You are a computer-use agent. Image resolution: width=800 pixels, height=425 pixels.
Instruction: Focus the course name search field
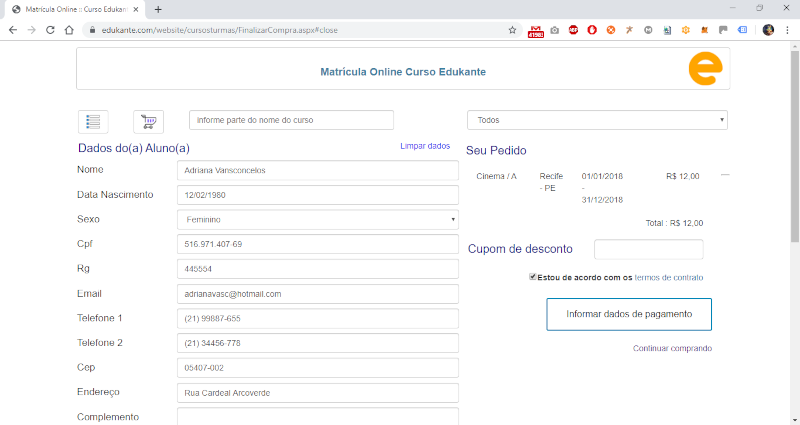pyautogui.click(x=291, y=120)
